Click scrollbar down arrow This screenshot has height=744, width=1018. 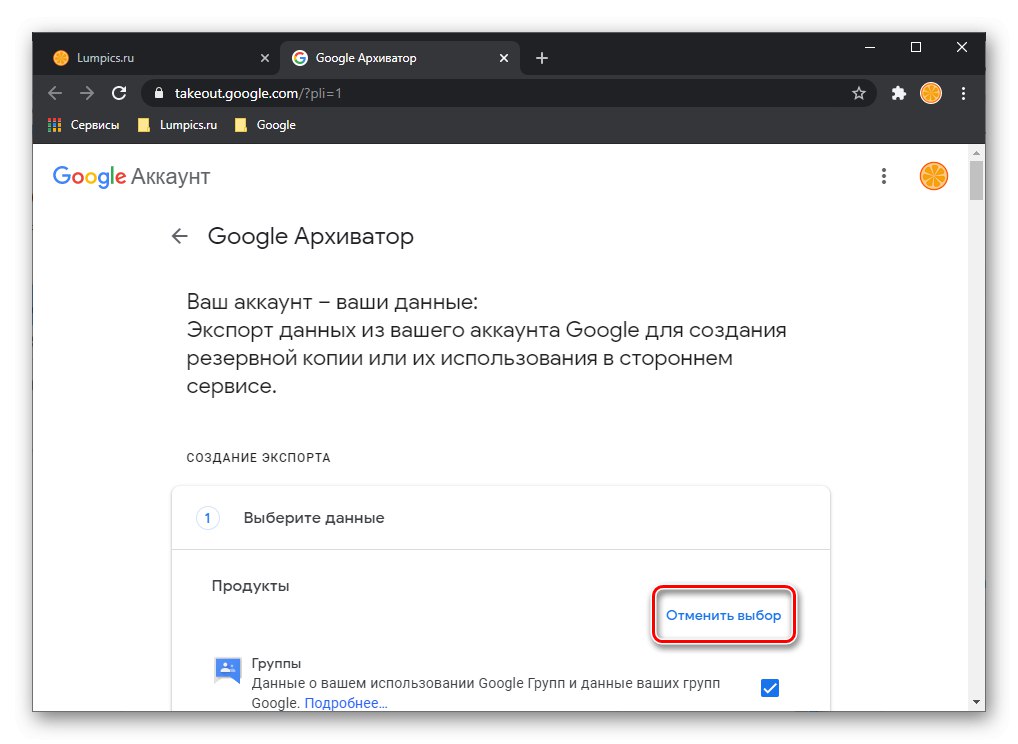click(976, 702)
